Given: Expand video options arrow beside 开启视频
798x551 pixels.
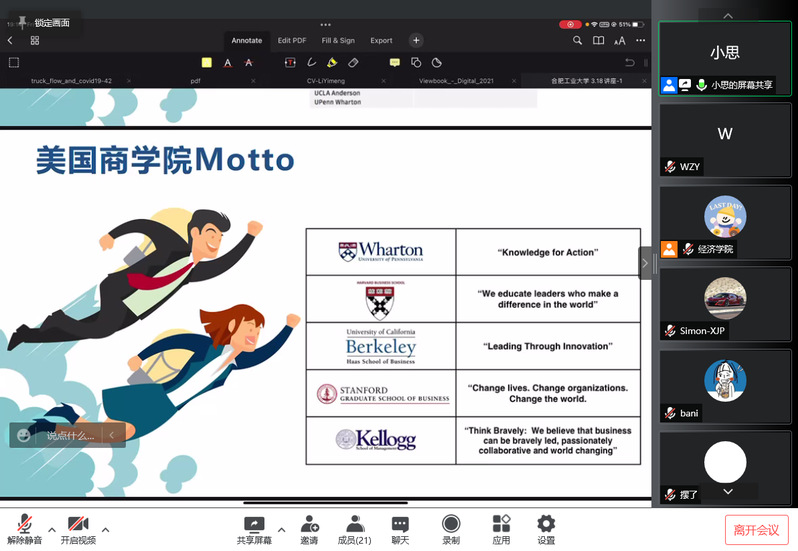Looking at the screenshot, I should [x=105, y=530].
